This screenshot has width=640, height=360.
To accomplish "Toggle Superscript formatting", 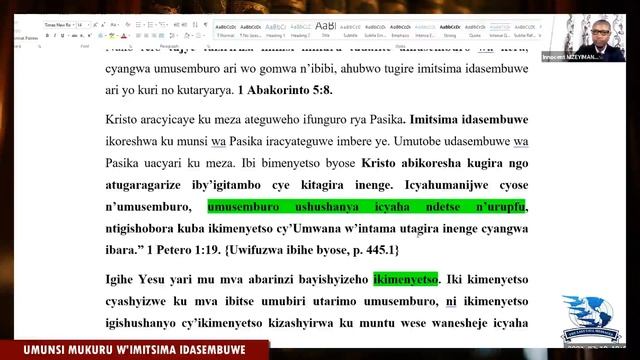I will [x=89, y=36].
